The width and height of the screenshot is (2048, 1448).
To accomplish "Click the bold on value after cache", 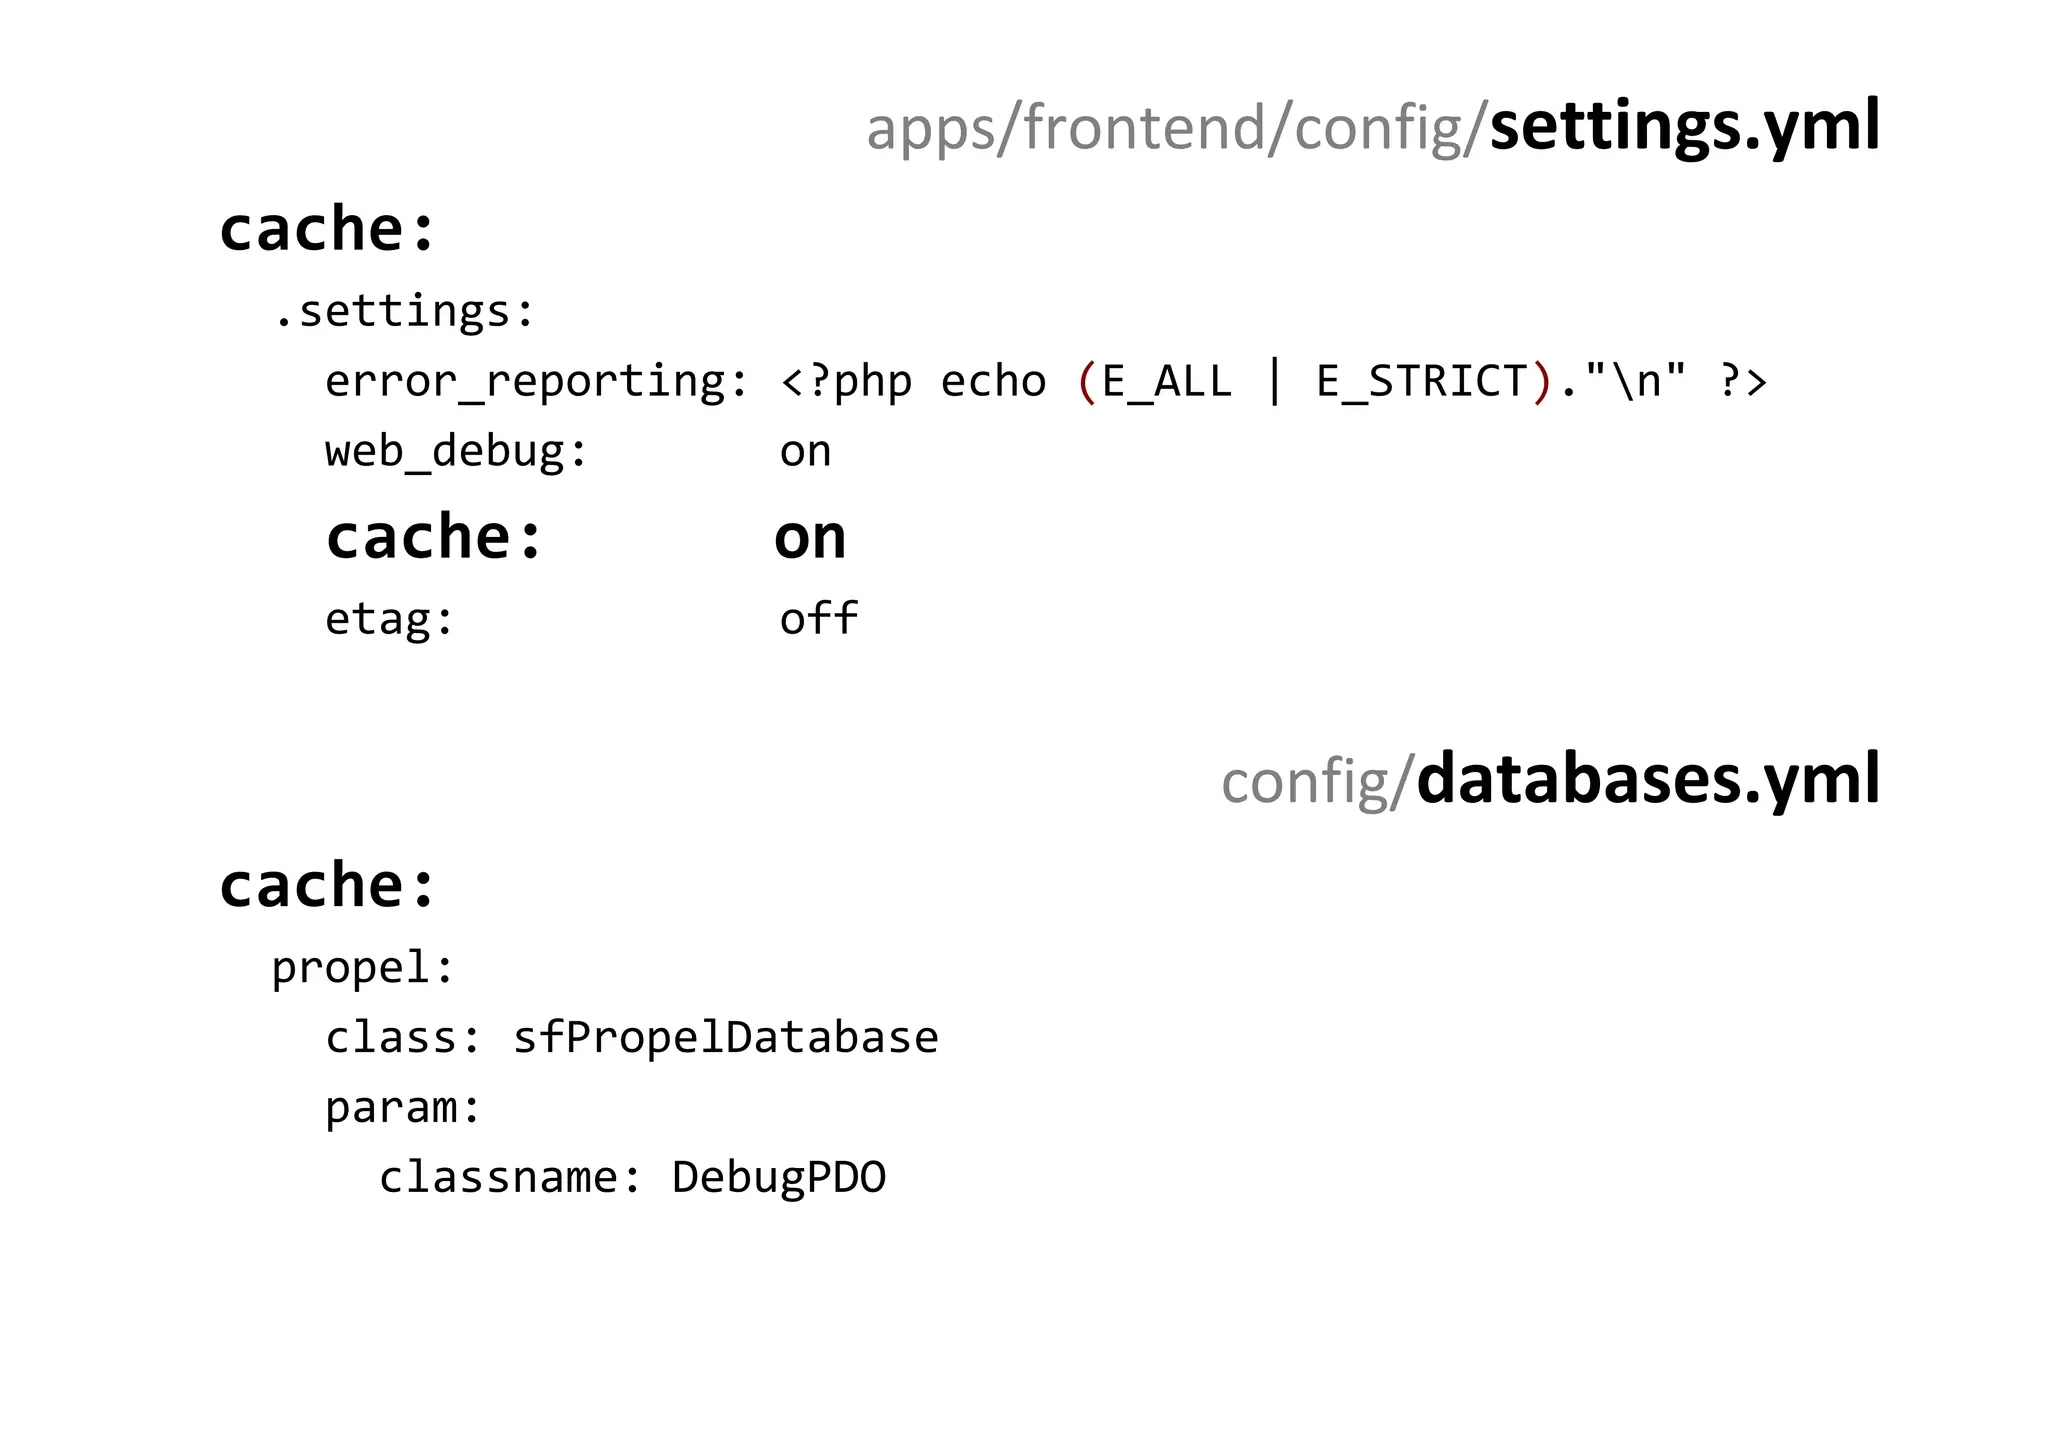I will (810, 538).
